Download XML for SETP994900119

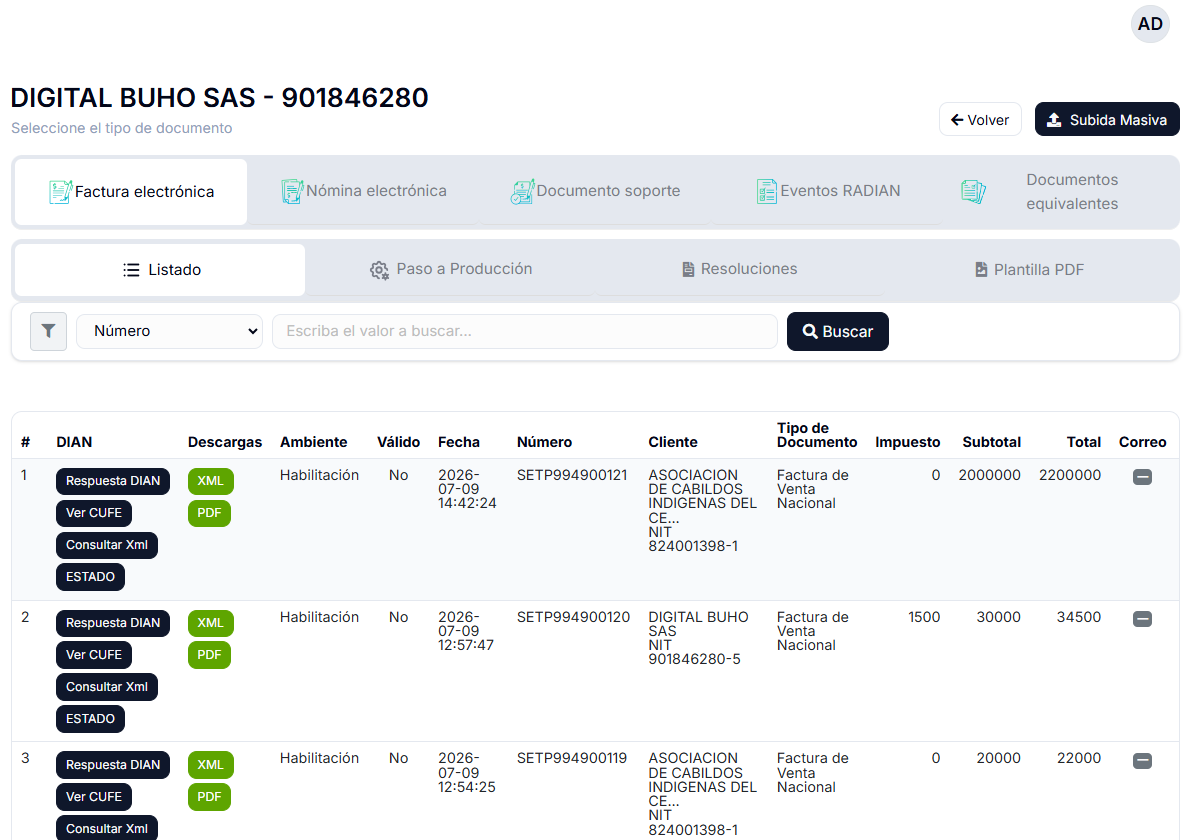click(210, 765)
